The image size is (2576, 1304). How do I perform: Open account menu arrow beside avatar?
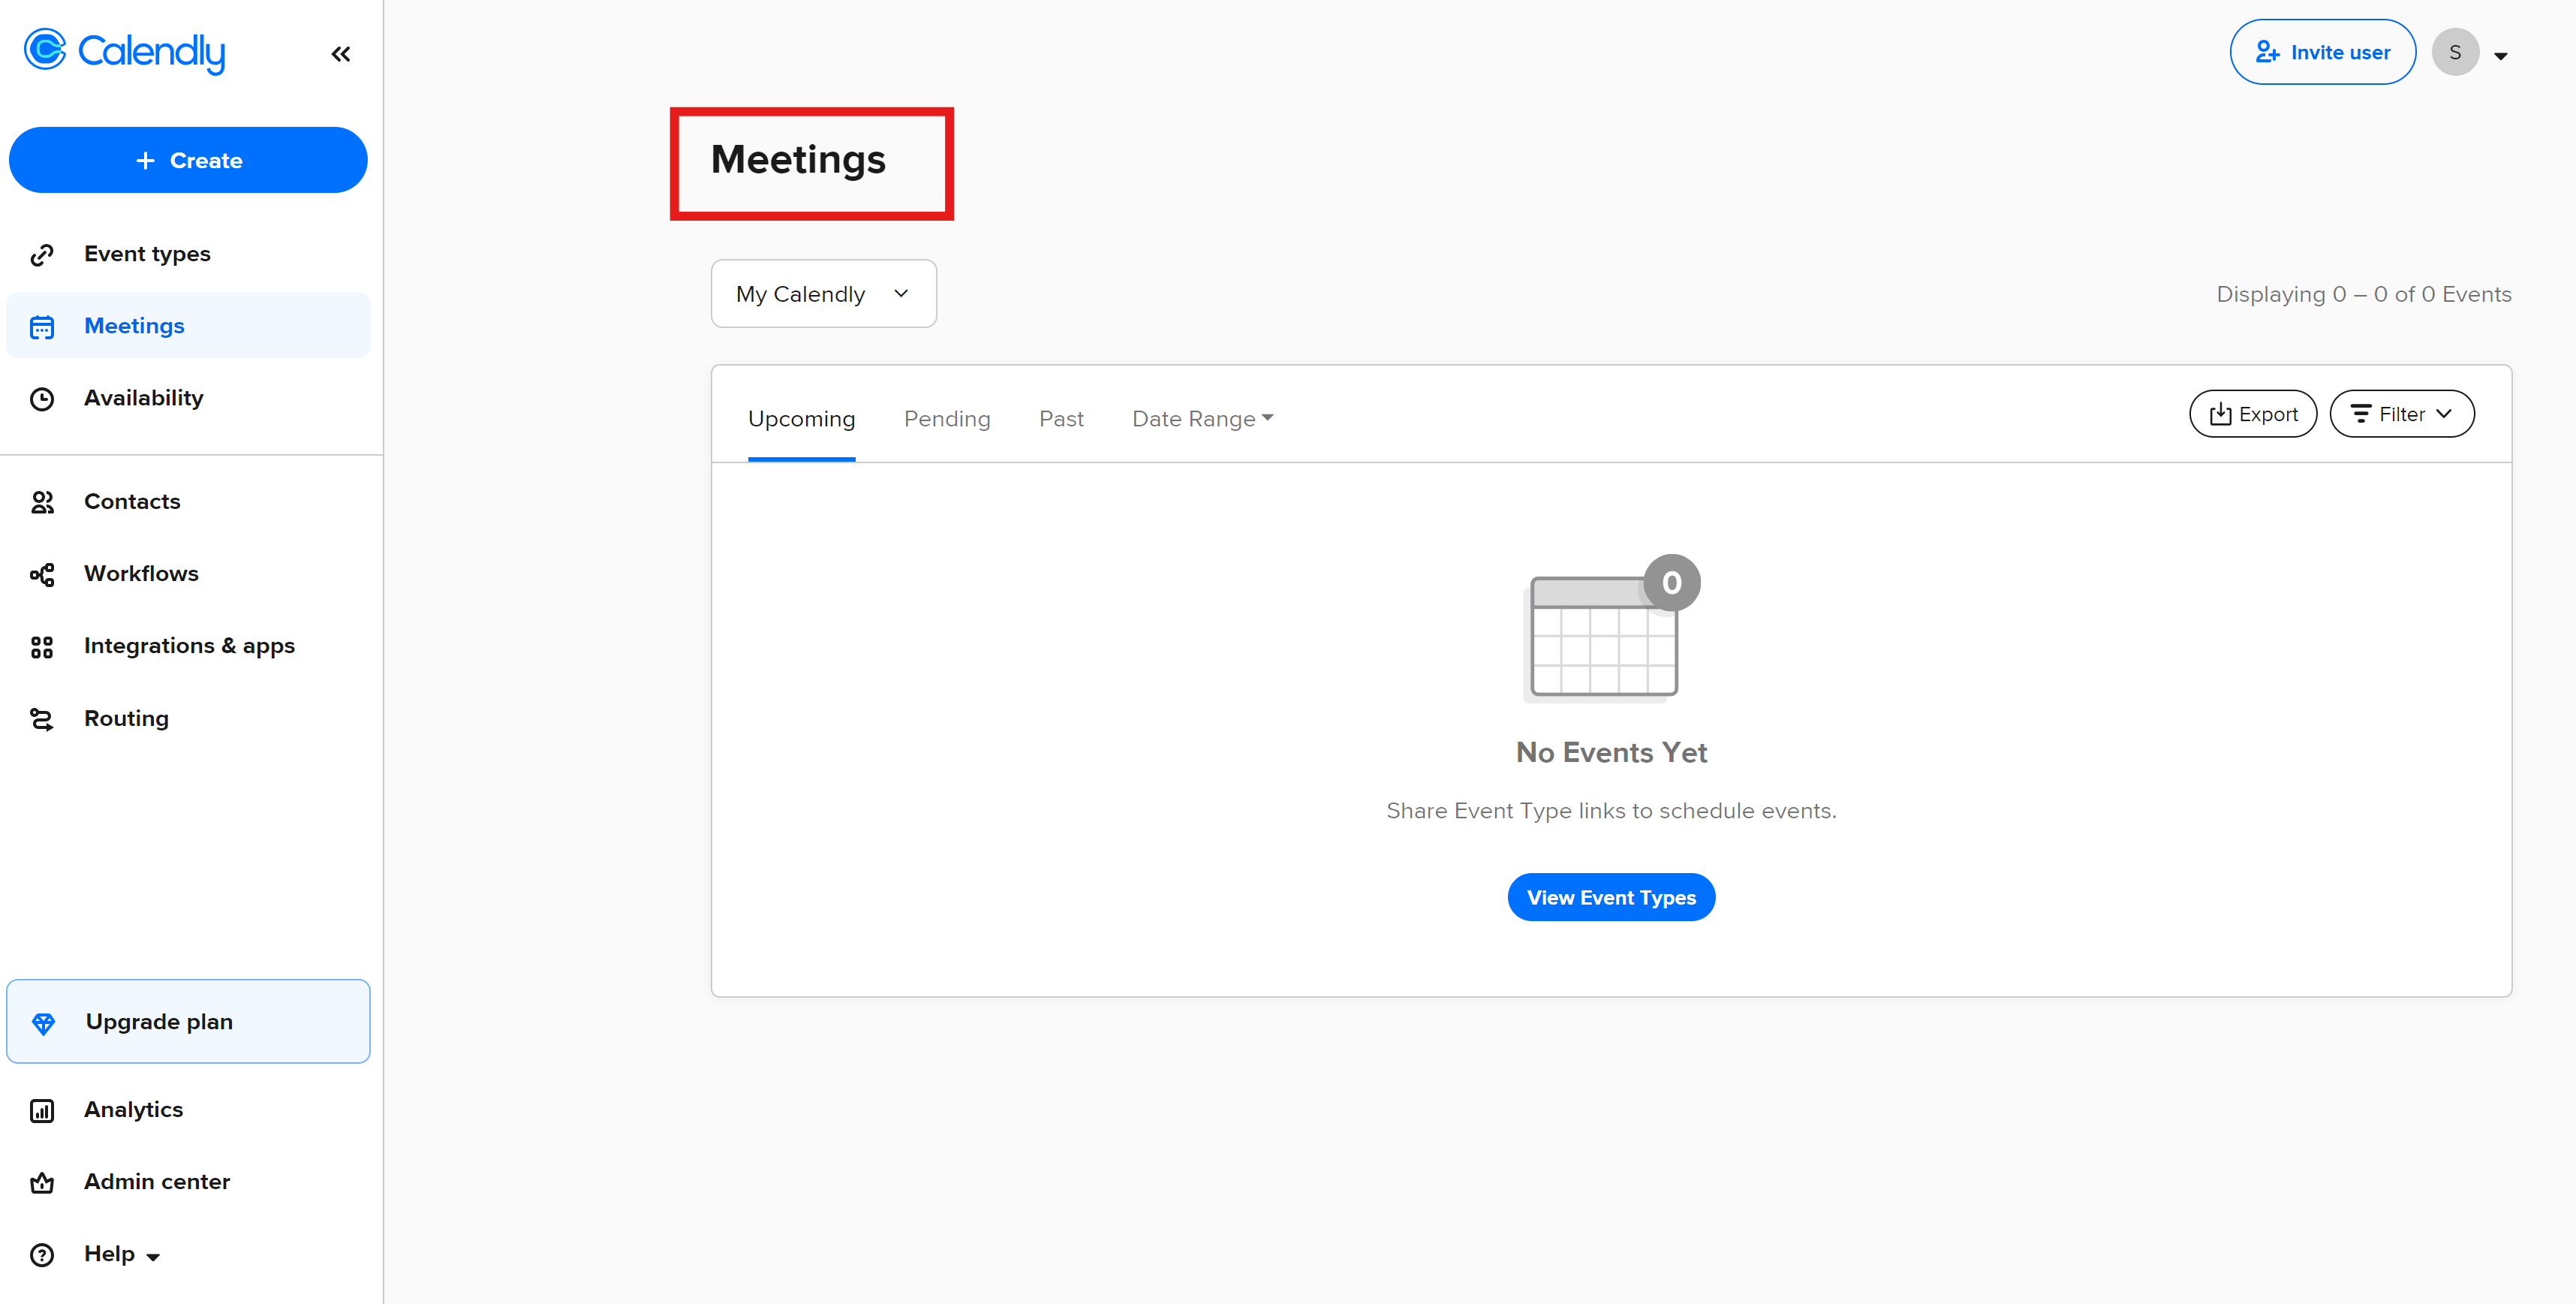(2500, 56)
